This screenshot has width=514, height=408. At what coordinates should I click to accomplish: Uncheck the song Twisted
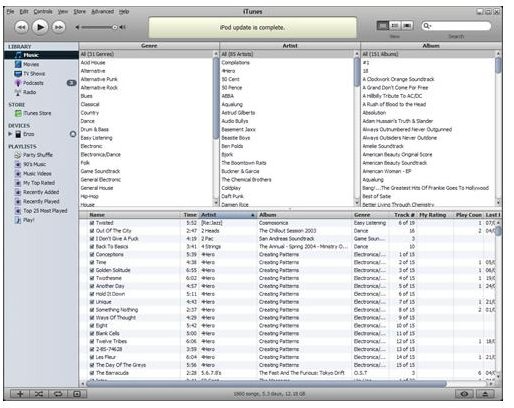click(x=92, y=223)
